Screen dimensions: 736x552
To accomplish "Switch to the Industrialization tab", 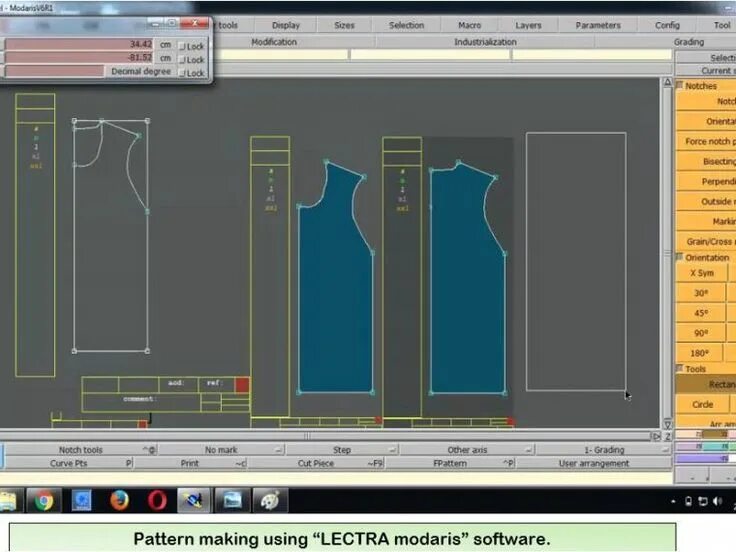I will [485, 42].
